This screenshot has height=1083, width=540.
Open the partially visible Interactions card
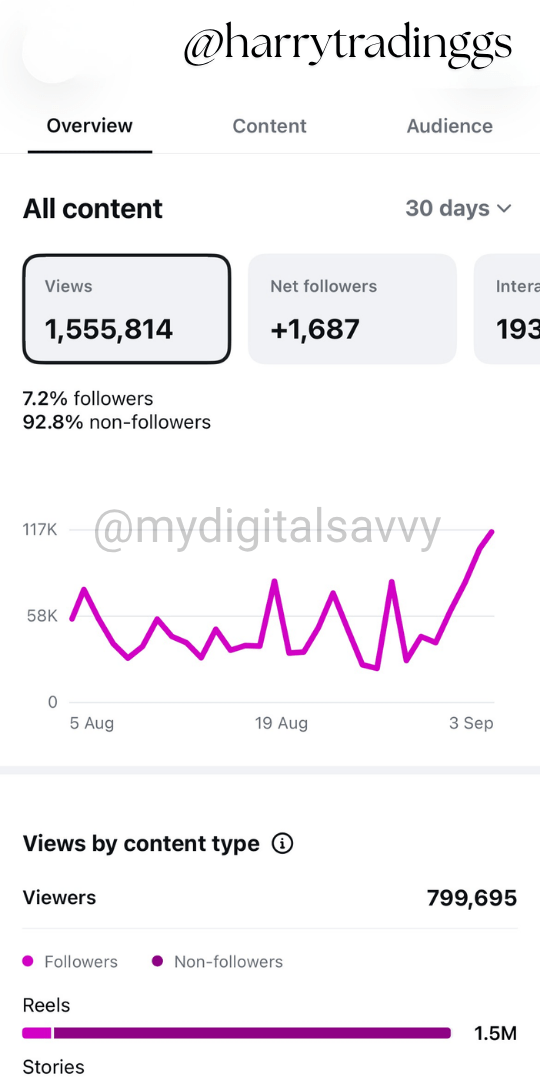click(508, 309)
